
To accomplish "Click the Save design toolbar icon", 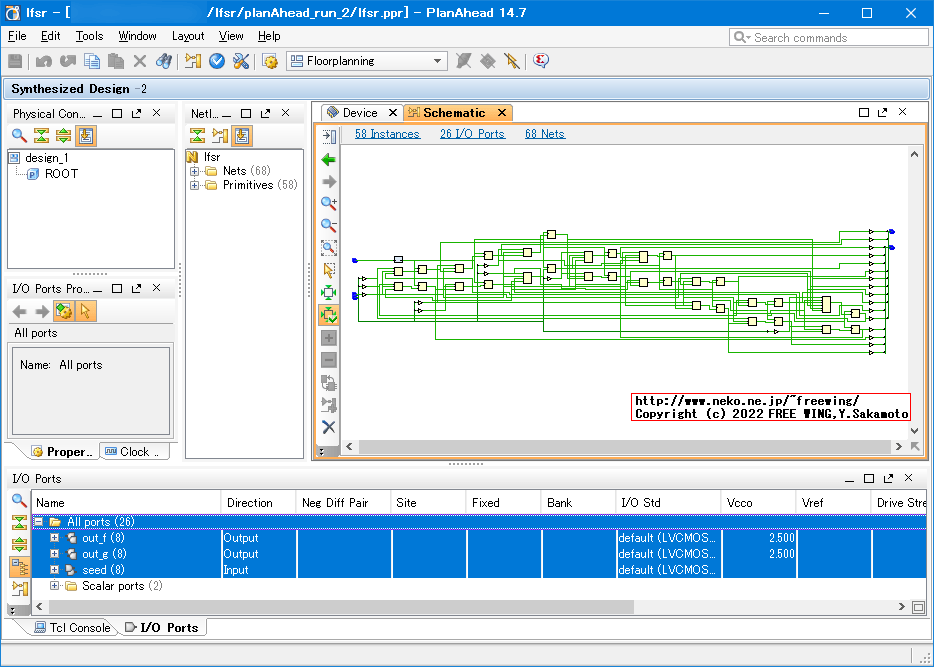I will click(15, 61).
